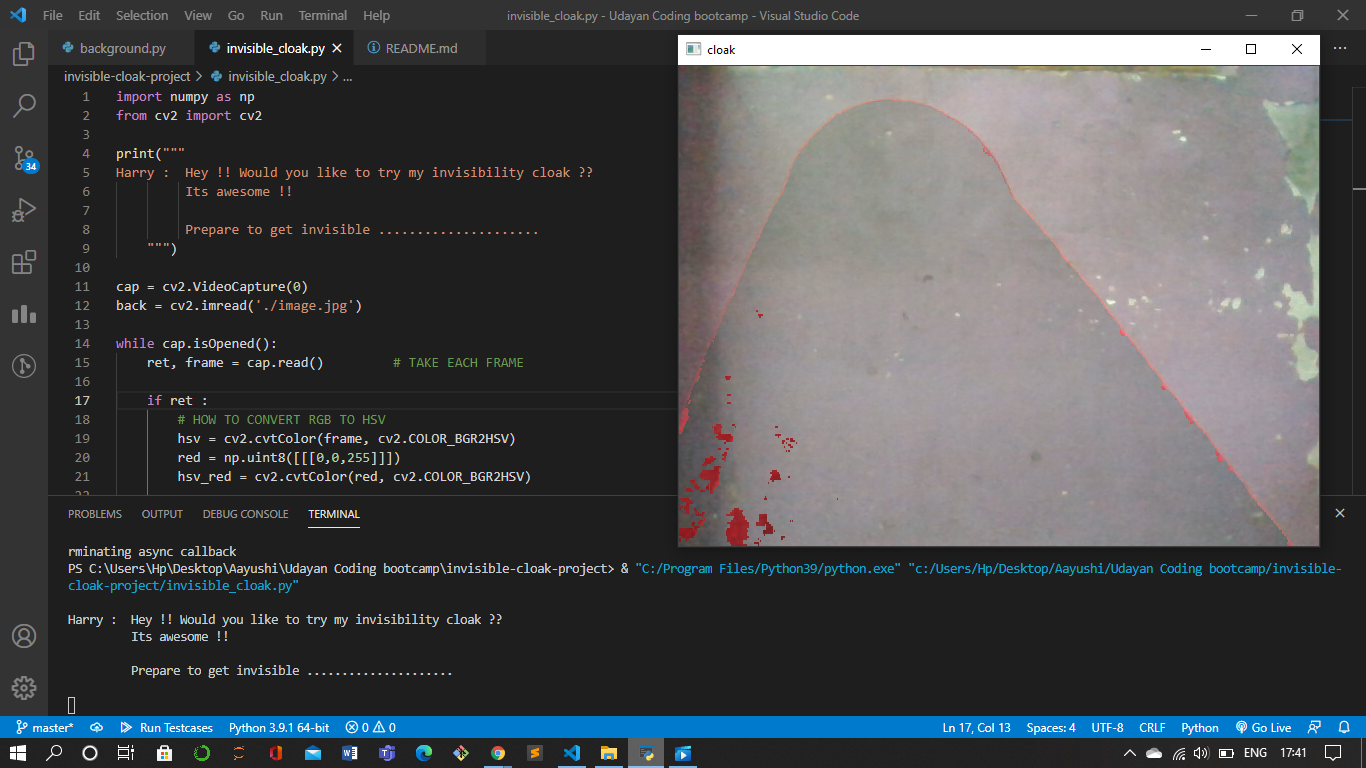
Task: Open the Manage gear menu
Action: tap(24, 688)
